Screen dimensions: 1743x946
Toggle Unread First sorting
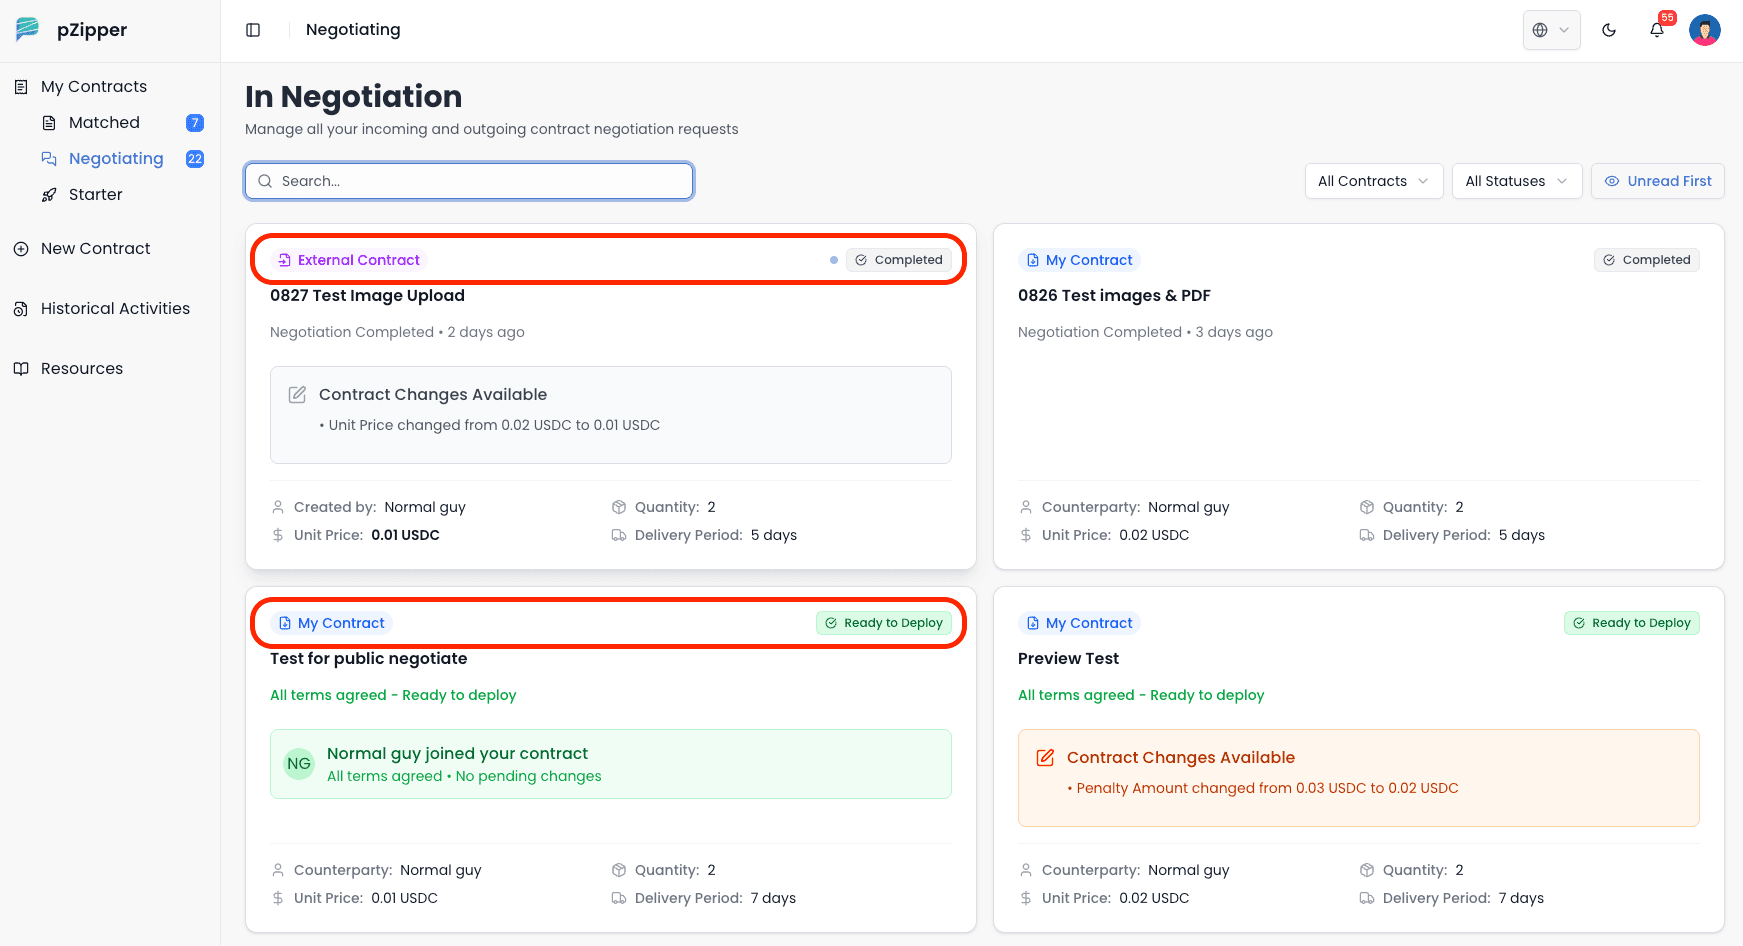click(1657, 181)
